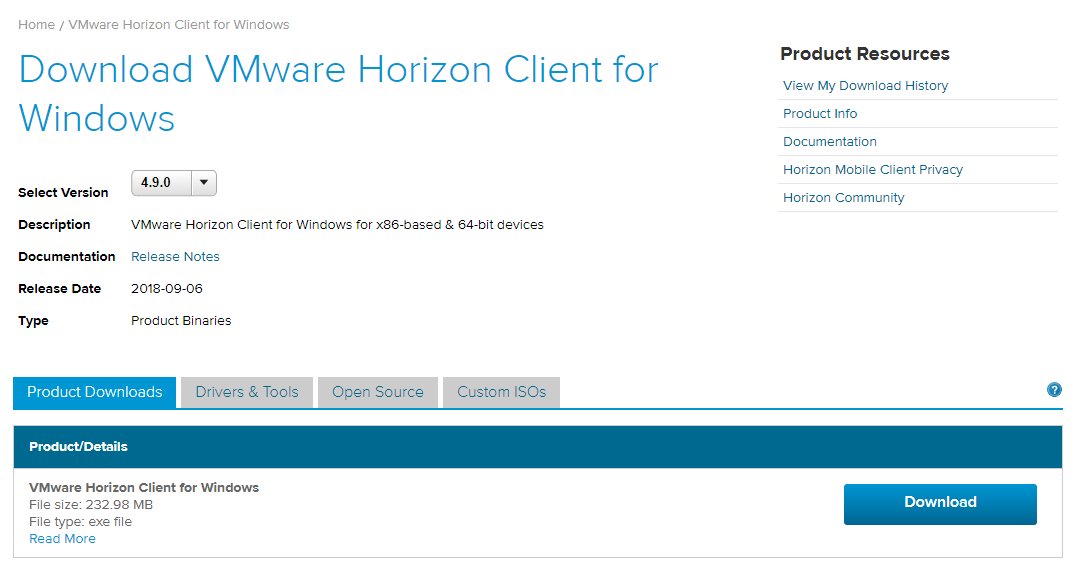Open the Product Info link

tap(820, 114)
